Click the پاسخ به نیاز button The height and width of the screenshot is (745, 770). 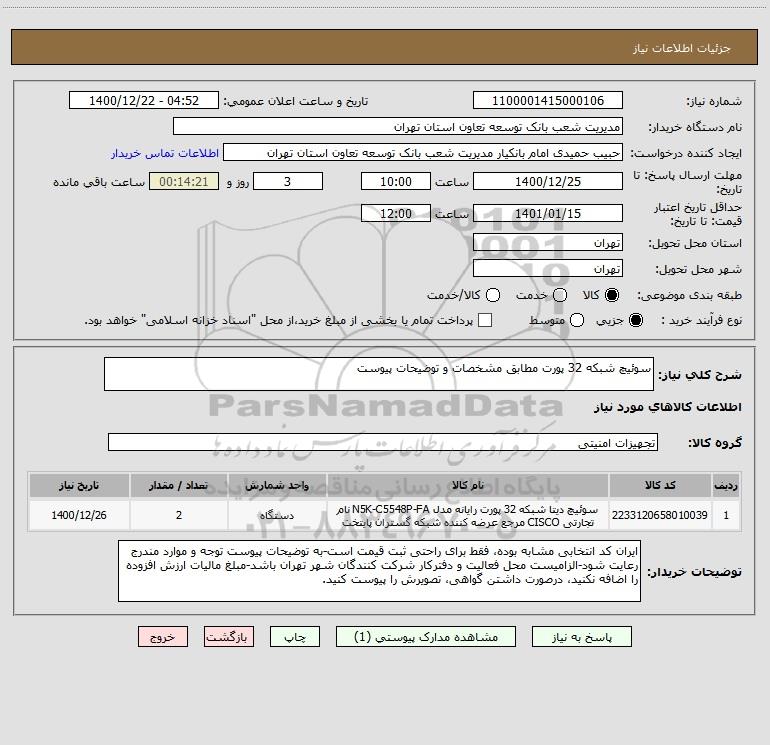point(582,637)
